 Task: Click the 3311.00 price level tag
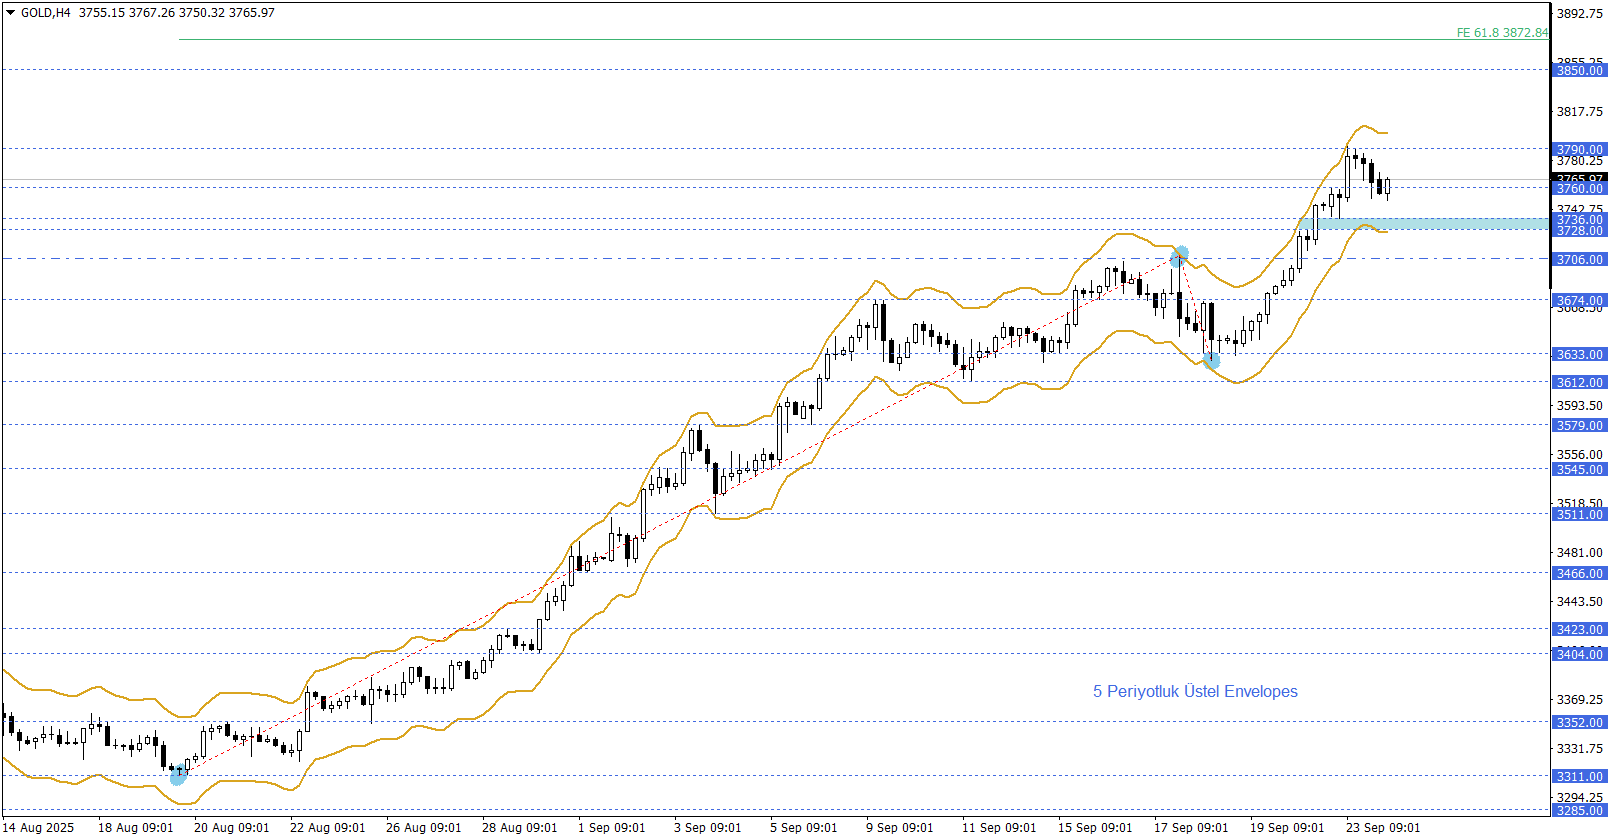(1579, 776)
